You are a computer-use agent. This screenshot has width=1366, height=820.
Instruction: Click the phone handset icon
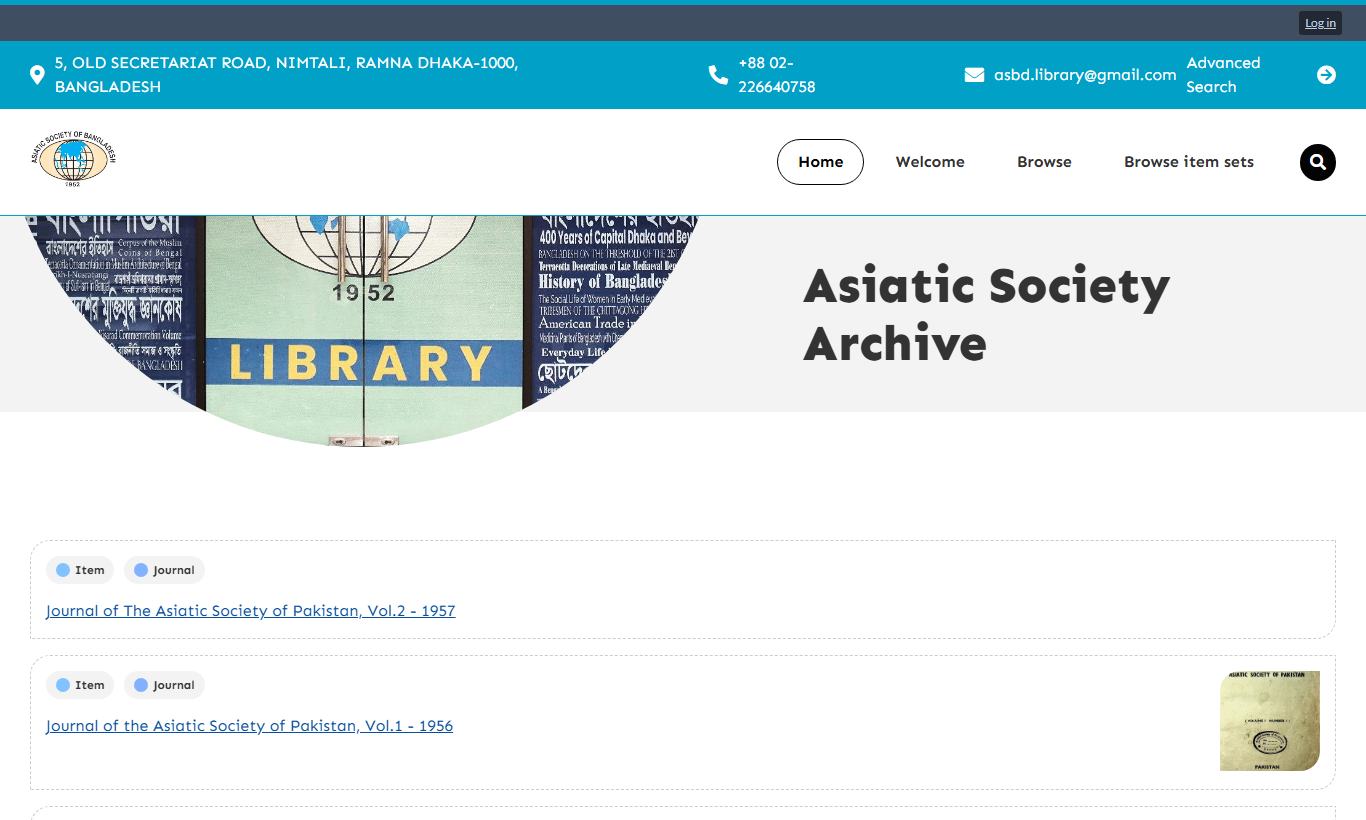tap(718, 75)
